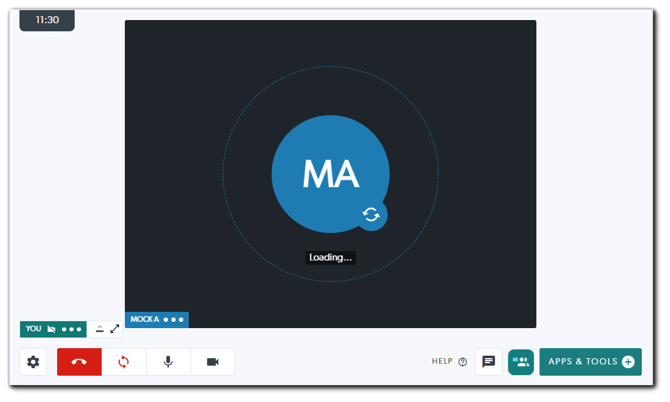Click the Loading... status label
670x402 pixels.
click(x=330, y=257)
